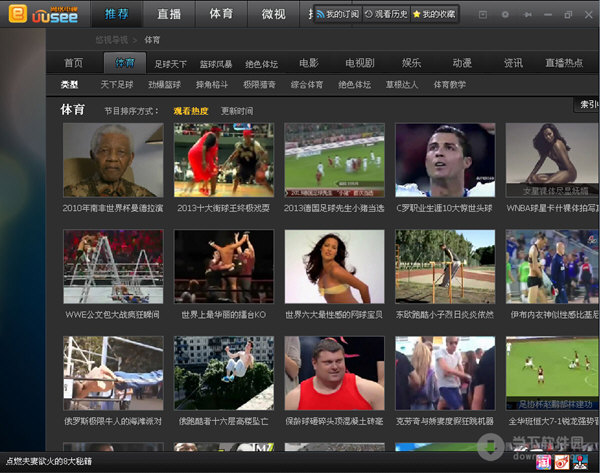Filter by 天下足球 subcategory
Image resolution: width=600 pixels, height=473 pixels.
tap(117, 85)
